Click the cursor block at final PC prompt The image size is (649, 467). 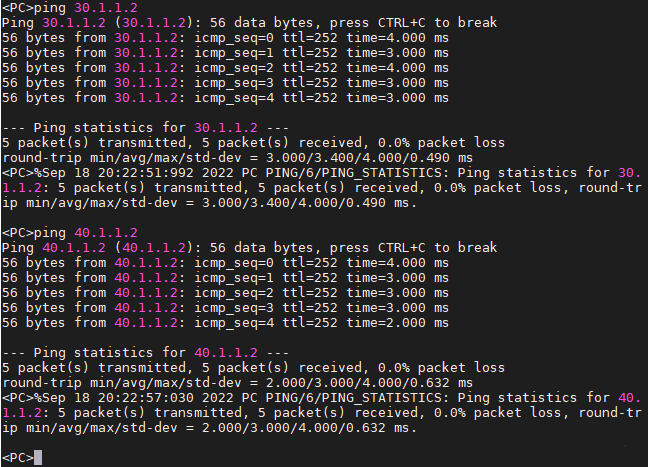(38, 457)
